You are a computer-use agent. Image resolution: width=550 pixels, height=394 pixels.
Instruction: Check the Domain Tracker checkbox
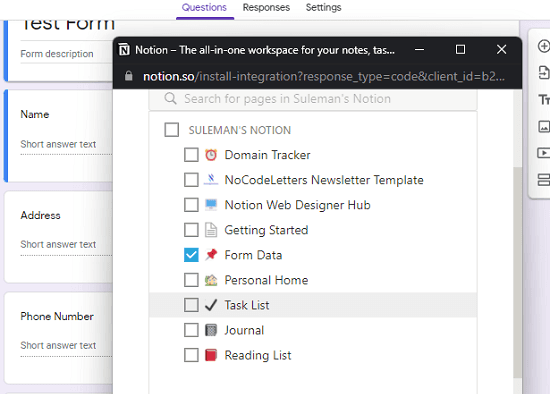191,155
